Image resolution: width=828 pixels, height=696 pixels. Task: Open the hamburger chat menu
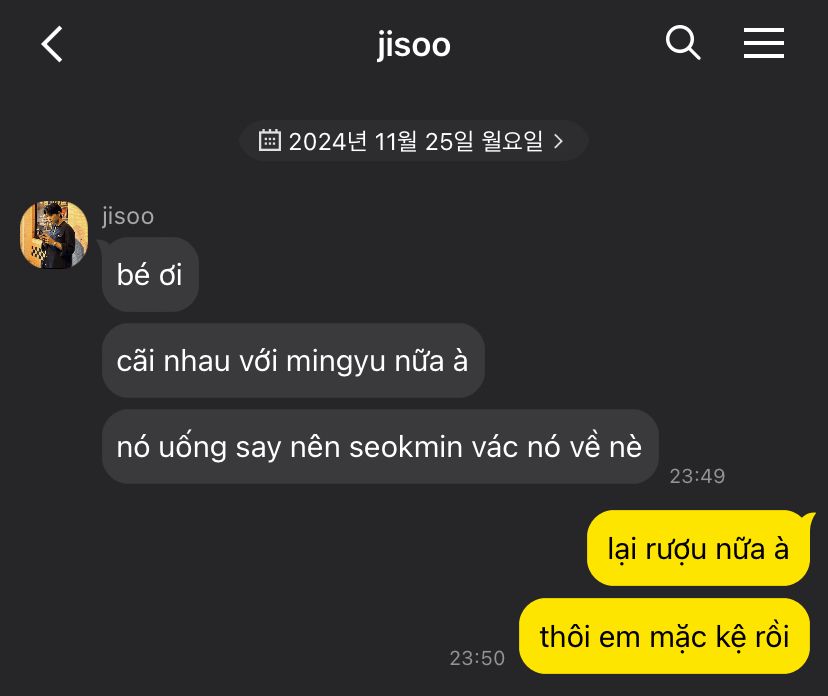(764, 43)
